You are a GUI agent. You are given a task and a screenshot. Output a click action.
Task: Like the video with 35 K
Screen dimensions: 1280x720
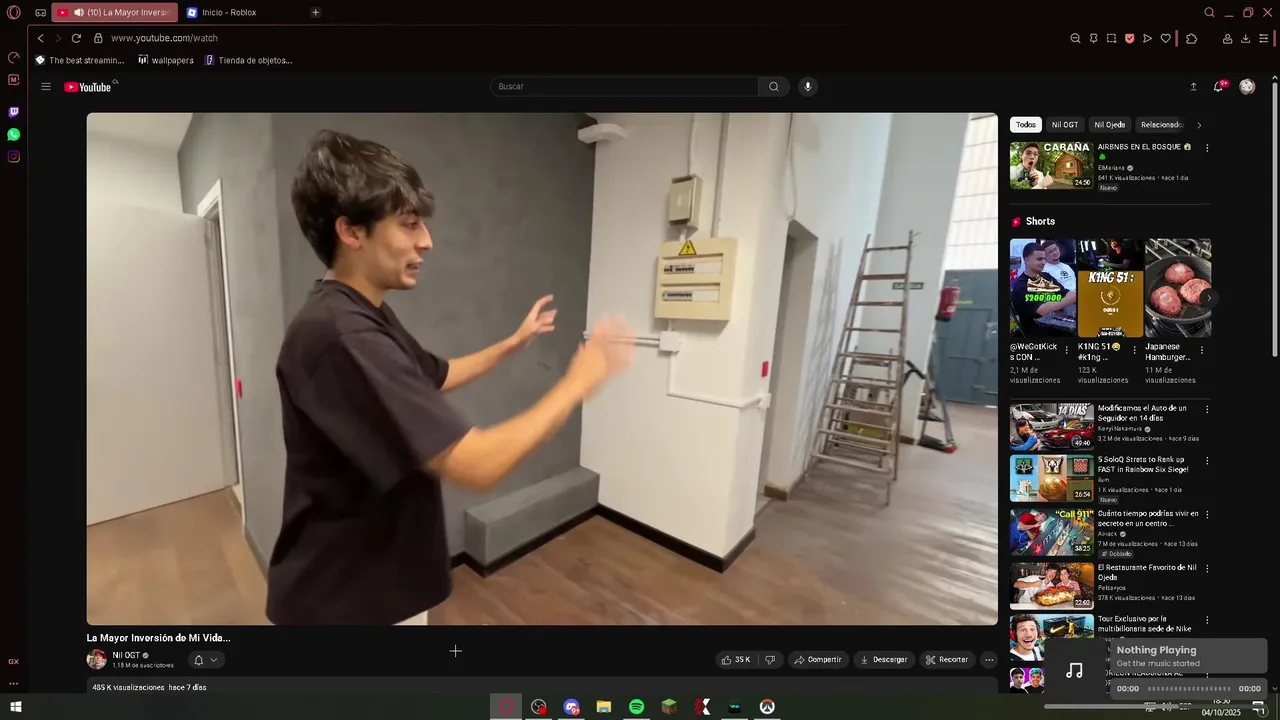[736, 660]
